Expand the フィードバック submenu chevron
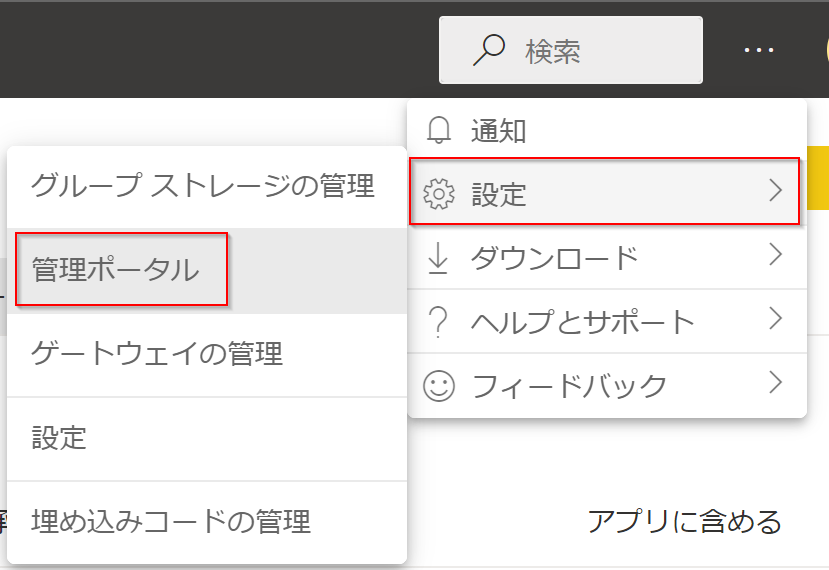 coord(775,382)
